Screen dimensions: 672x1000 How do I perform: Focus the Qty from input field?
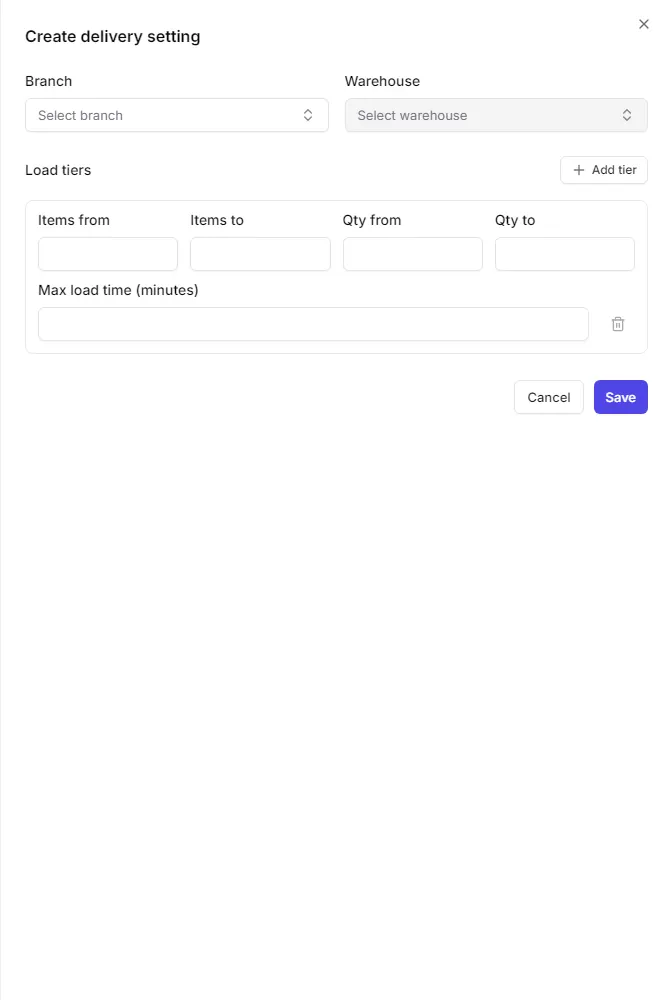click(413, 254)
